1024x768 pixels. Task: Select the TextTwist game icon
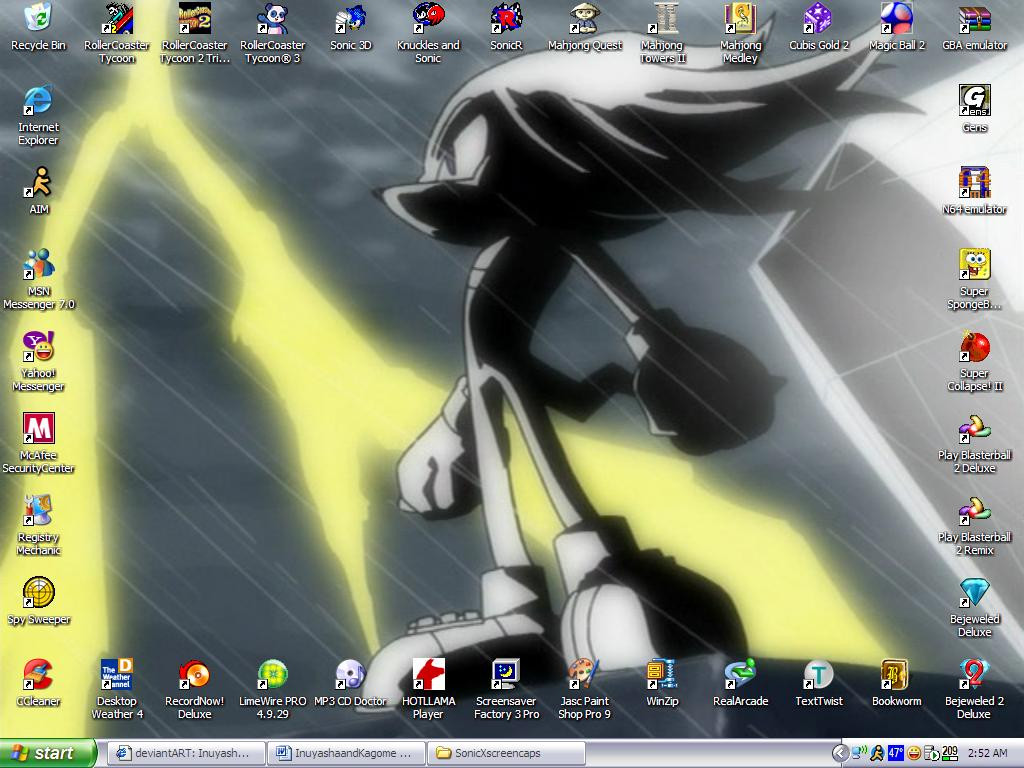point(819,675)
